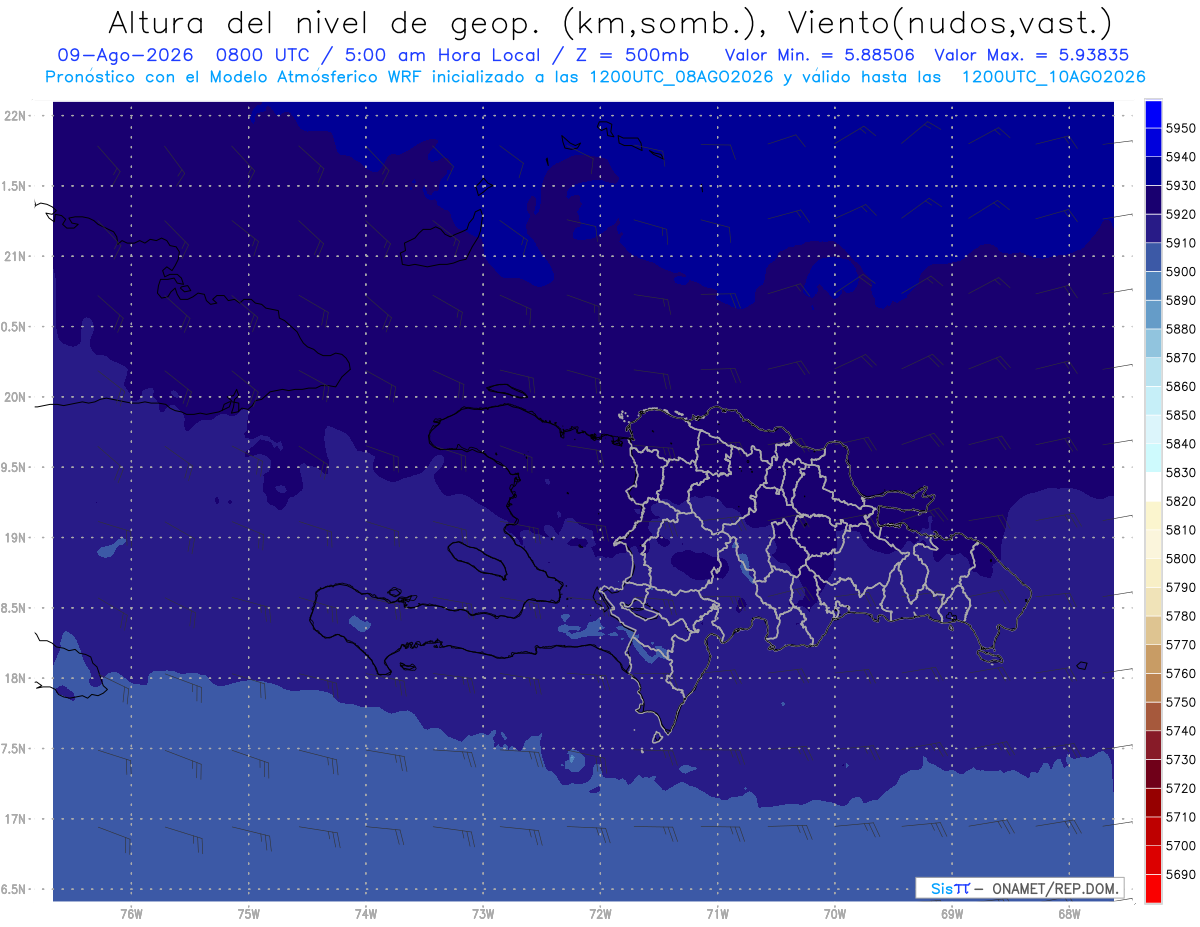Image resolution: width=1200 pixels, height=927 pixels.
Task: Click the '68W' longitude label
Action: (1069, 913)
